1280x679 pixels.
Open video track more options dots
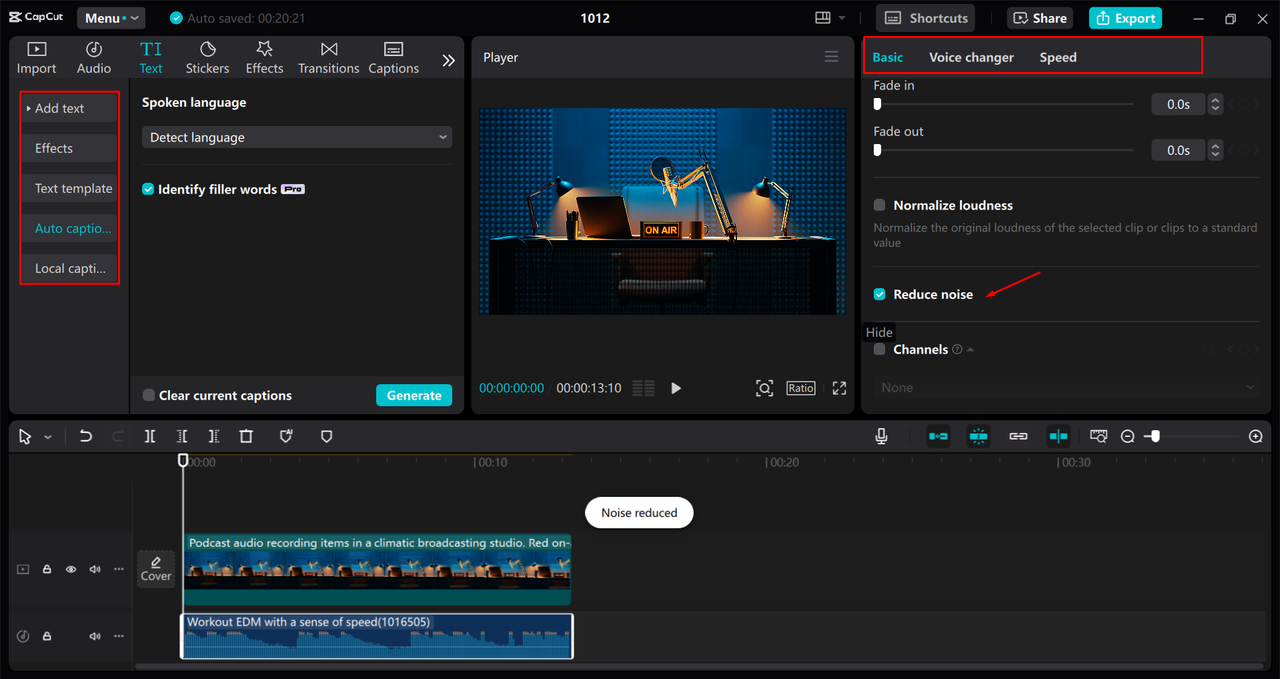pyautogui.click(x=119, y=569)
